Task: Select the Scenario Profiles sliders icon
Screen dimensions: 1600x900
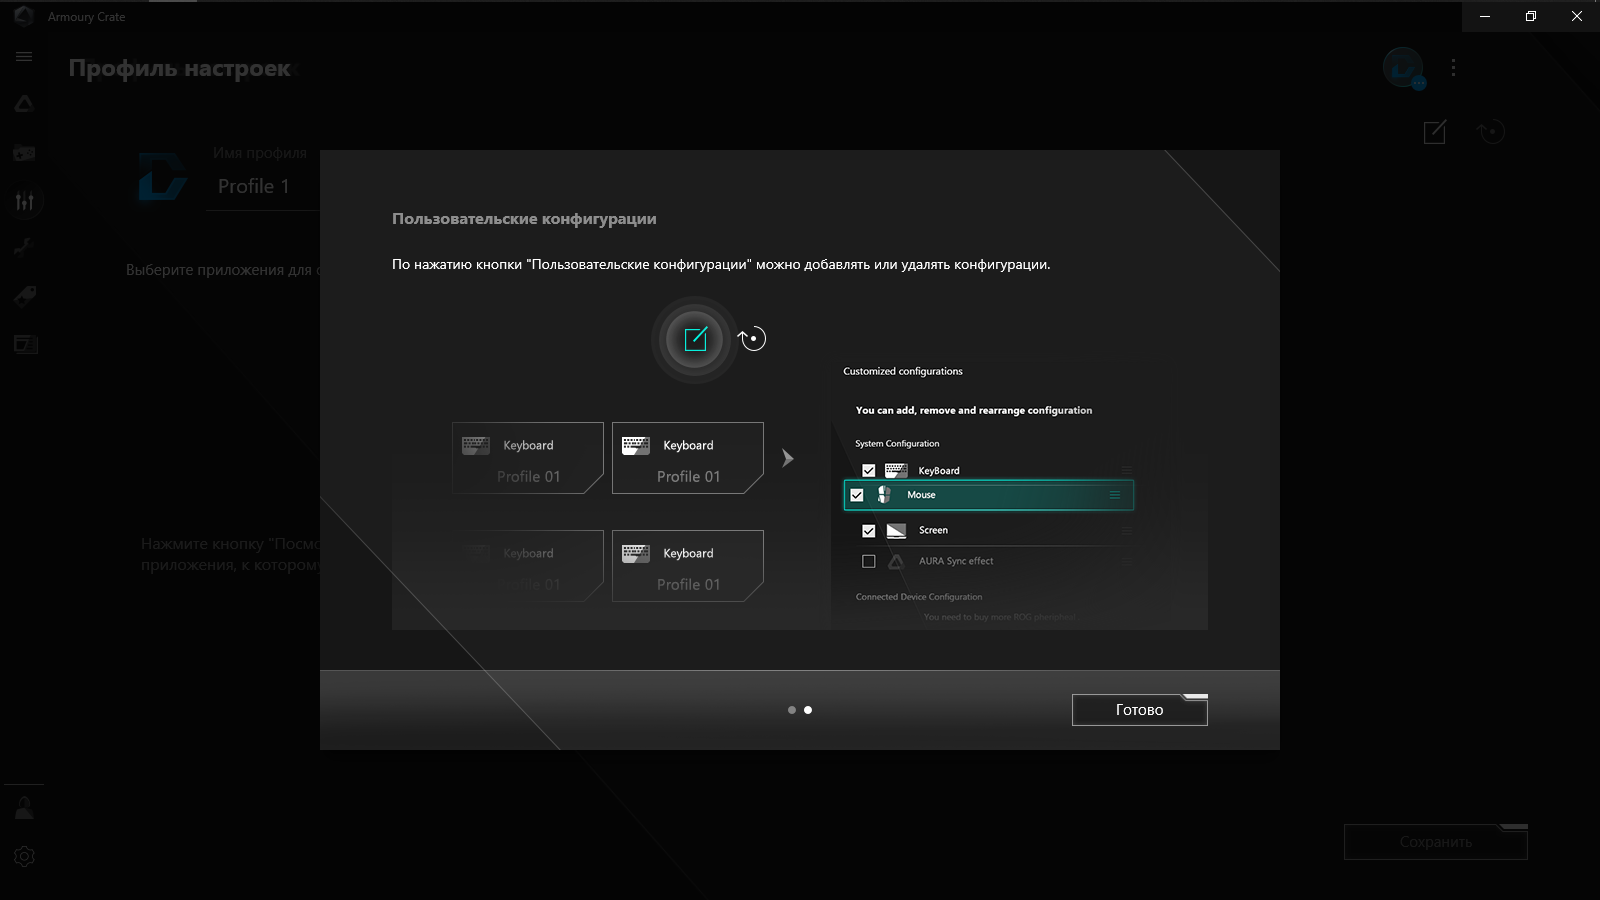Action: pyautogui.click(x=24, y=201)
